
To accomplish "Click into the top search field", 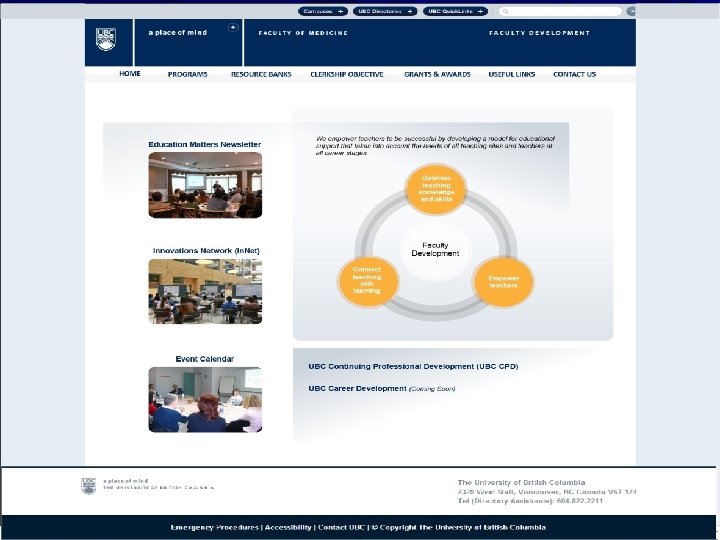I will tap(560, 11).
